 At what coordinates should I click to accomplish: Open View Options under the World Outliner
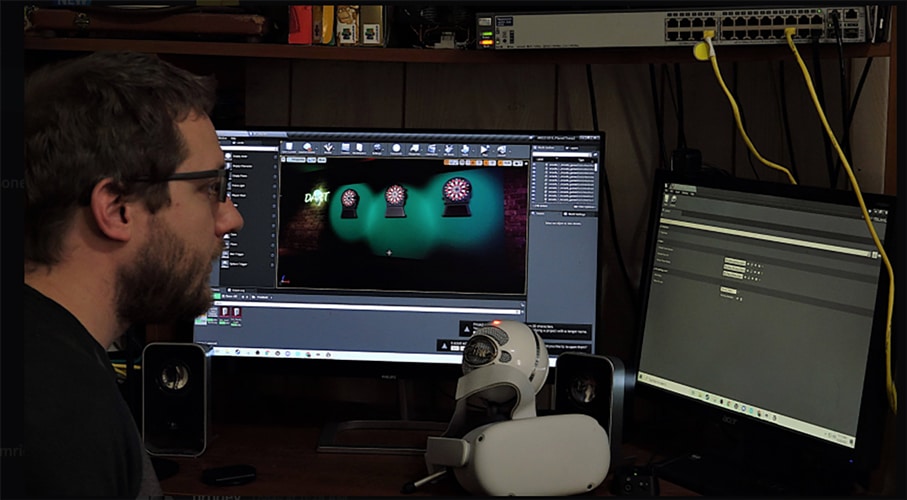coord(584,207)
